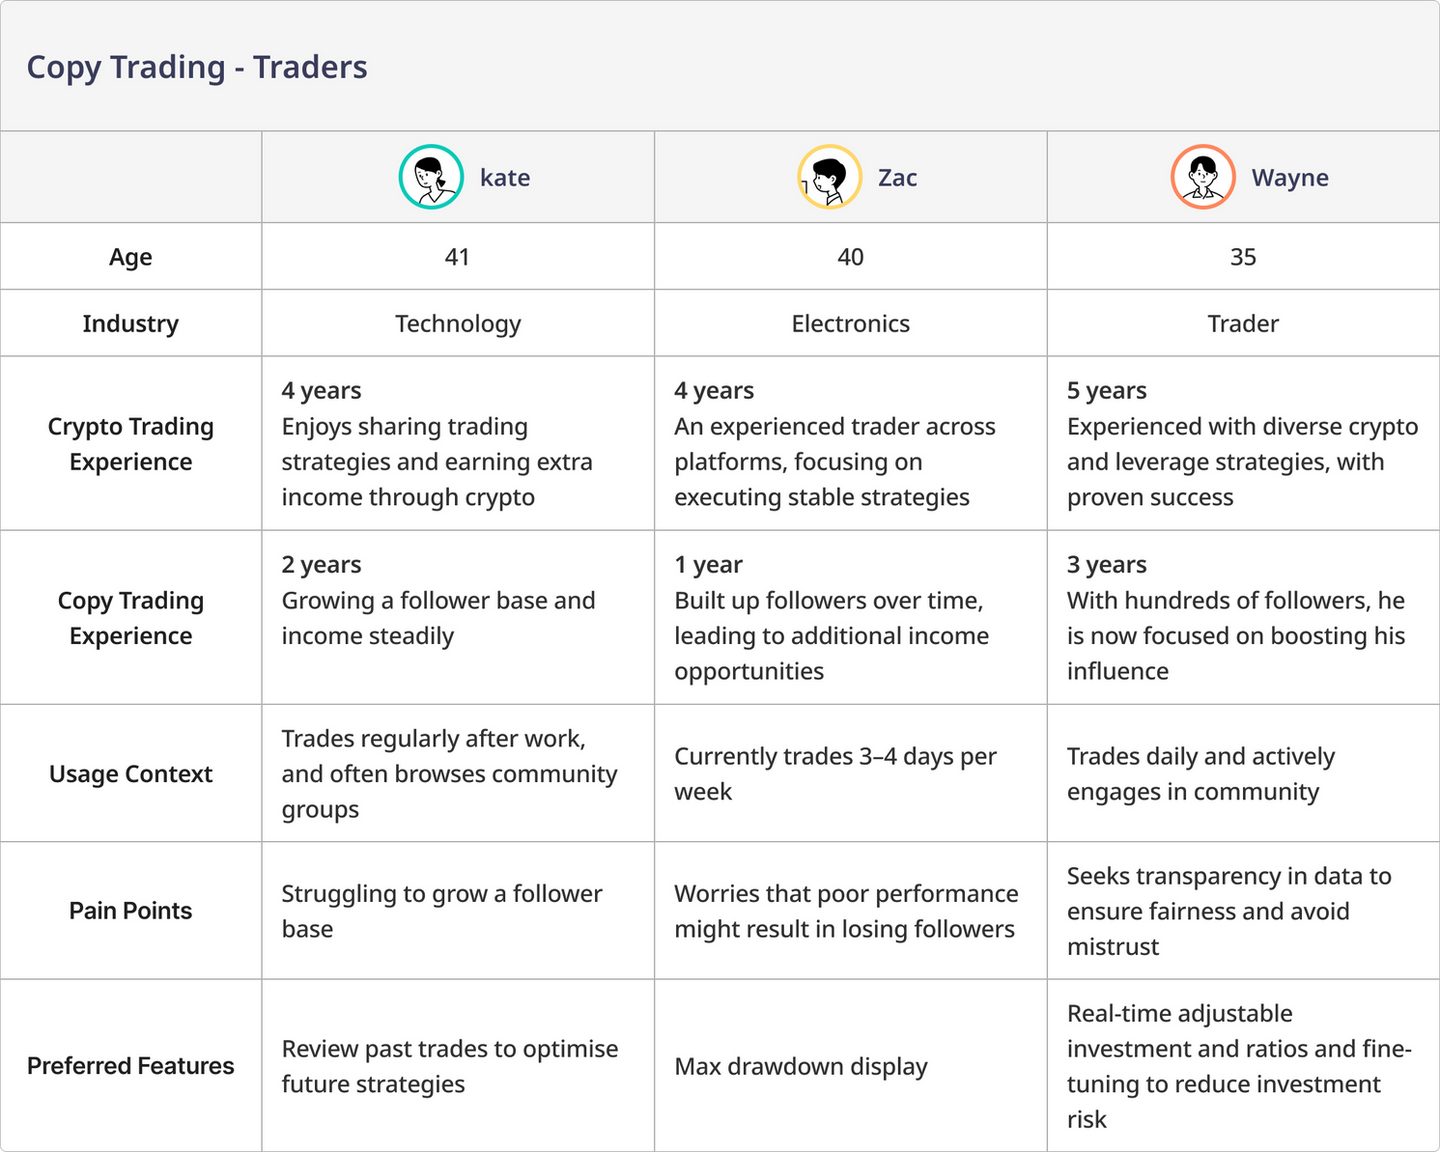The image size is (1440, 1152).
Task: Click the Copy Trading Experience row header
Action: [x=131, y=618]
